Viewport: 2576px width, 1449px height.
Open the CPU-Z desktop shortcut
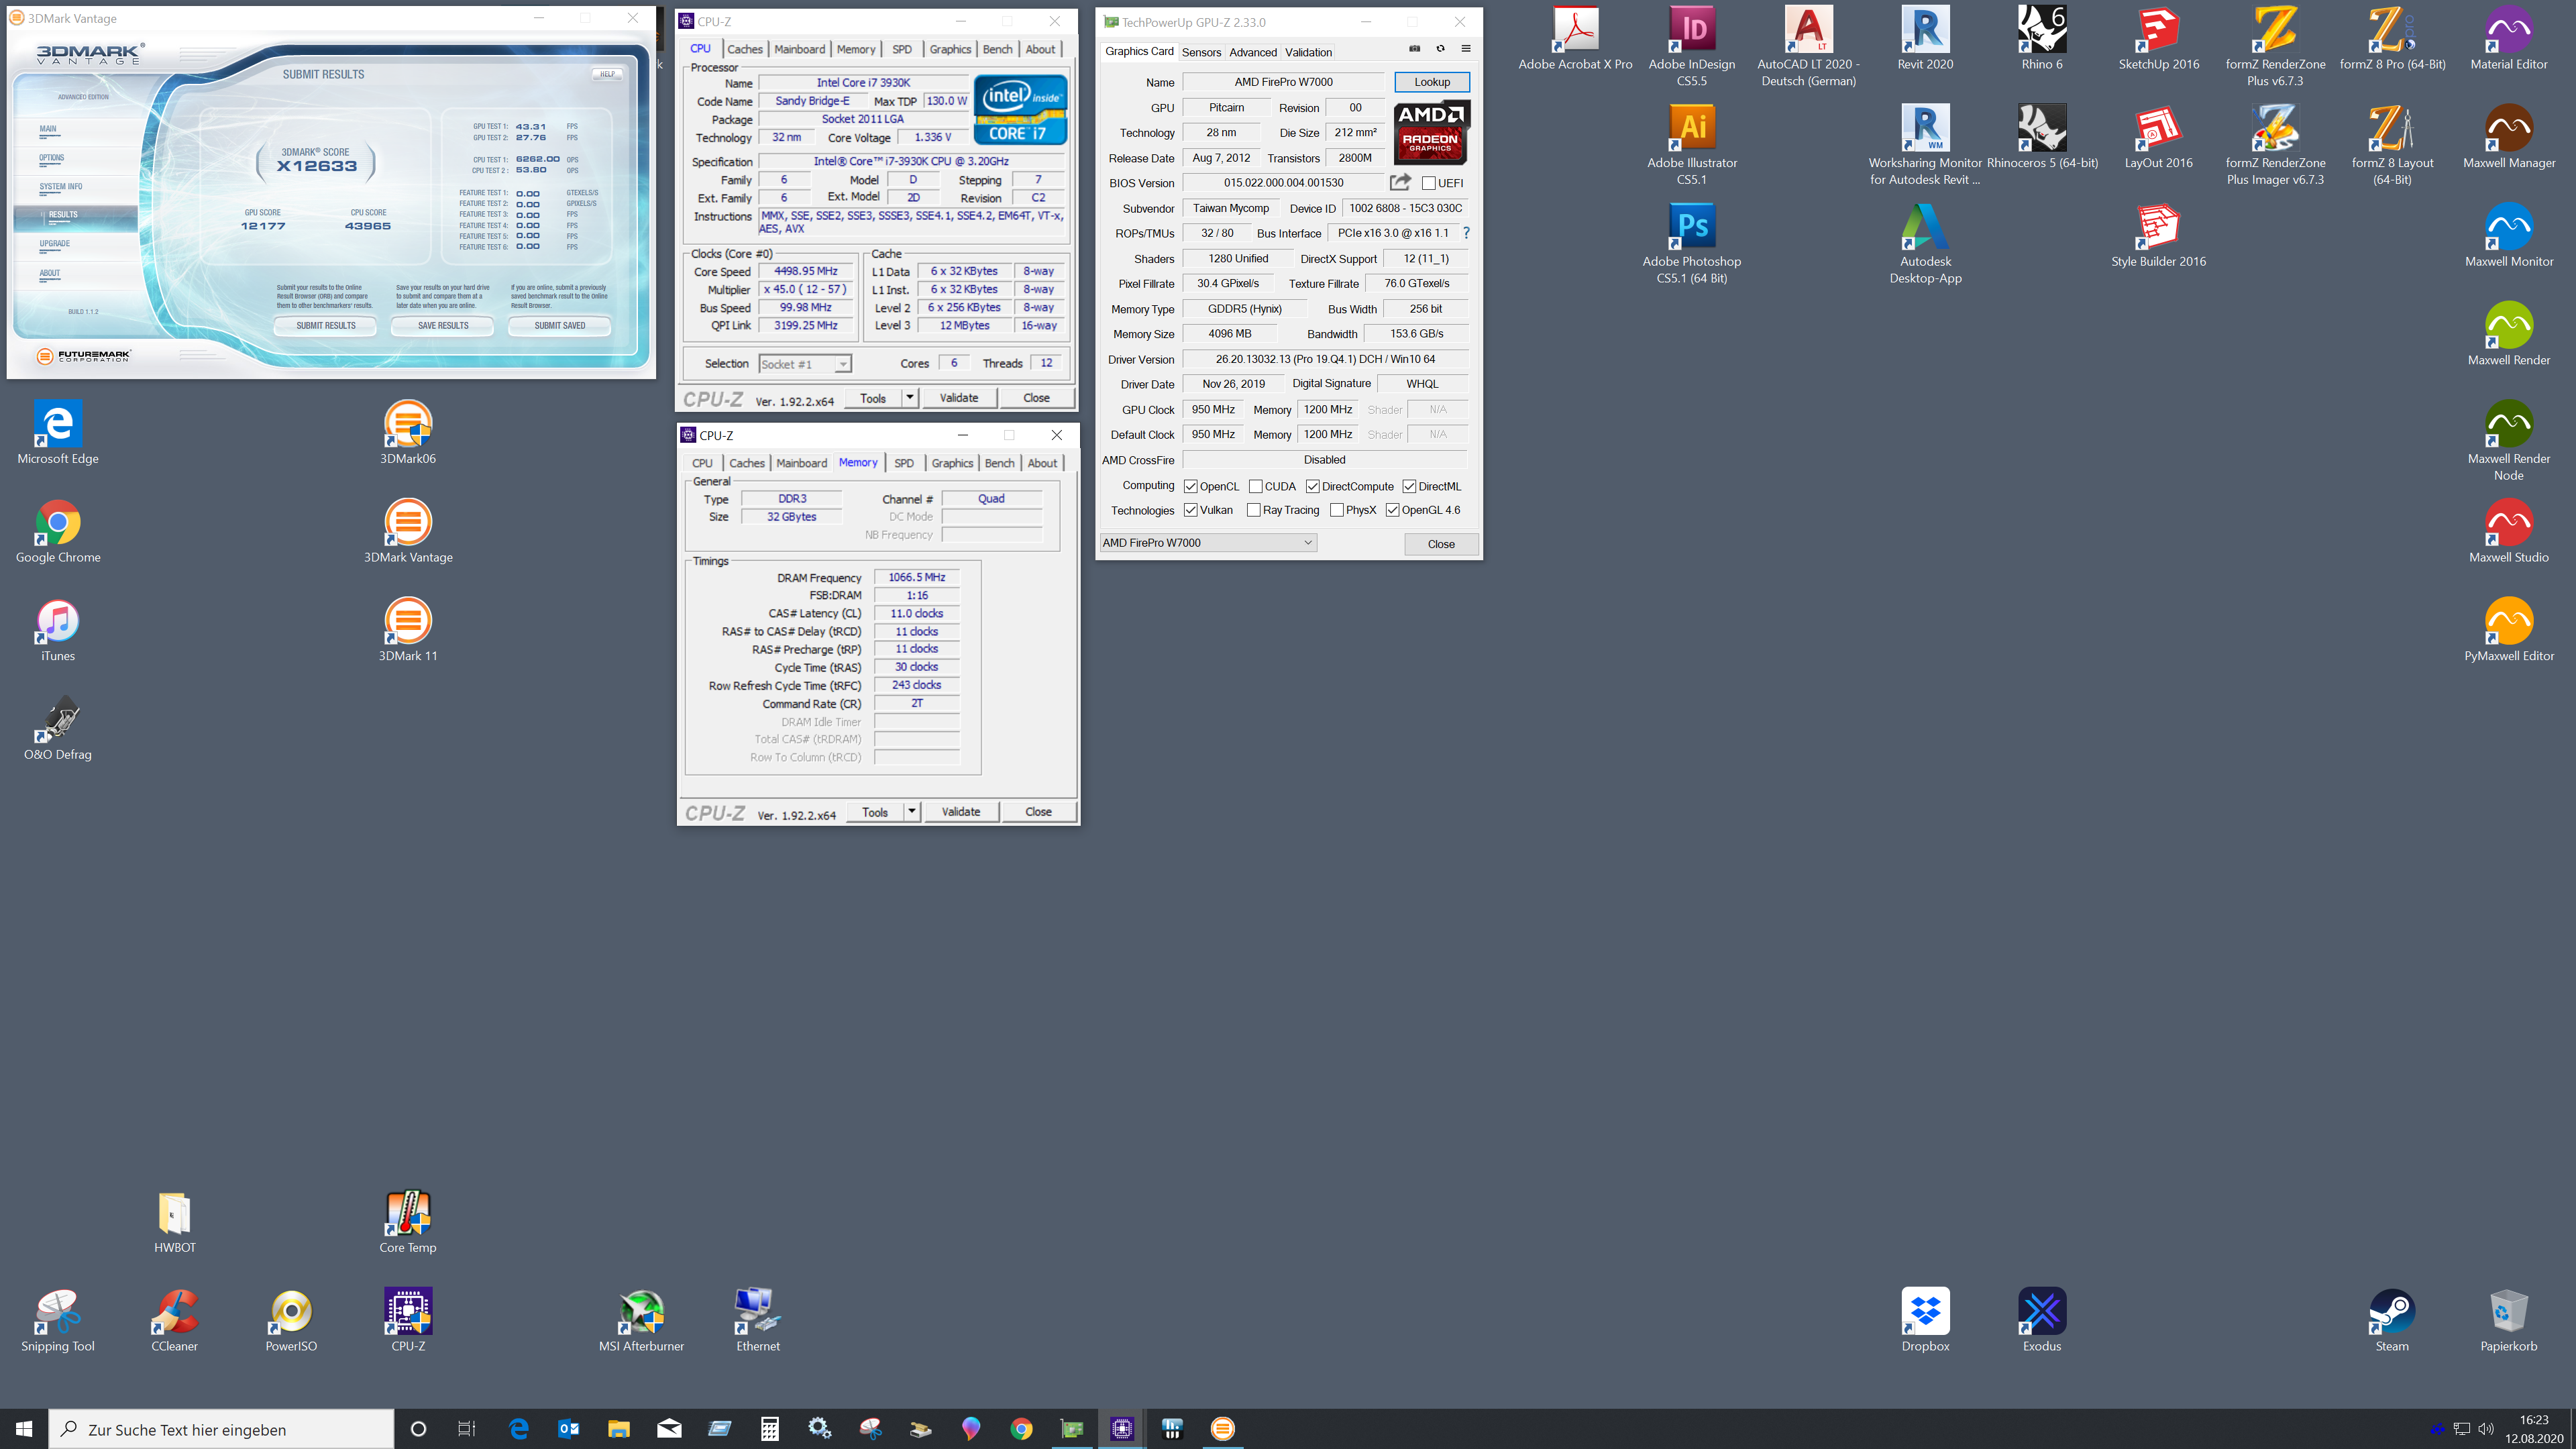[x=408, y=1320]
